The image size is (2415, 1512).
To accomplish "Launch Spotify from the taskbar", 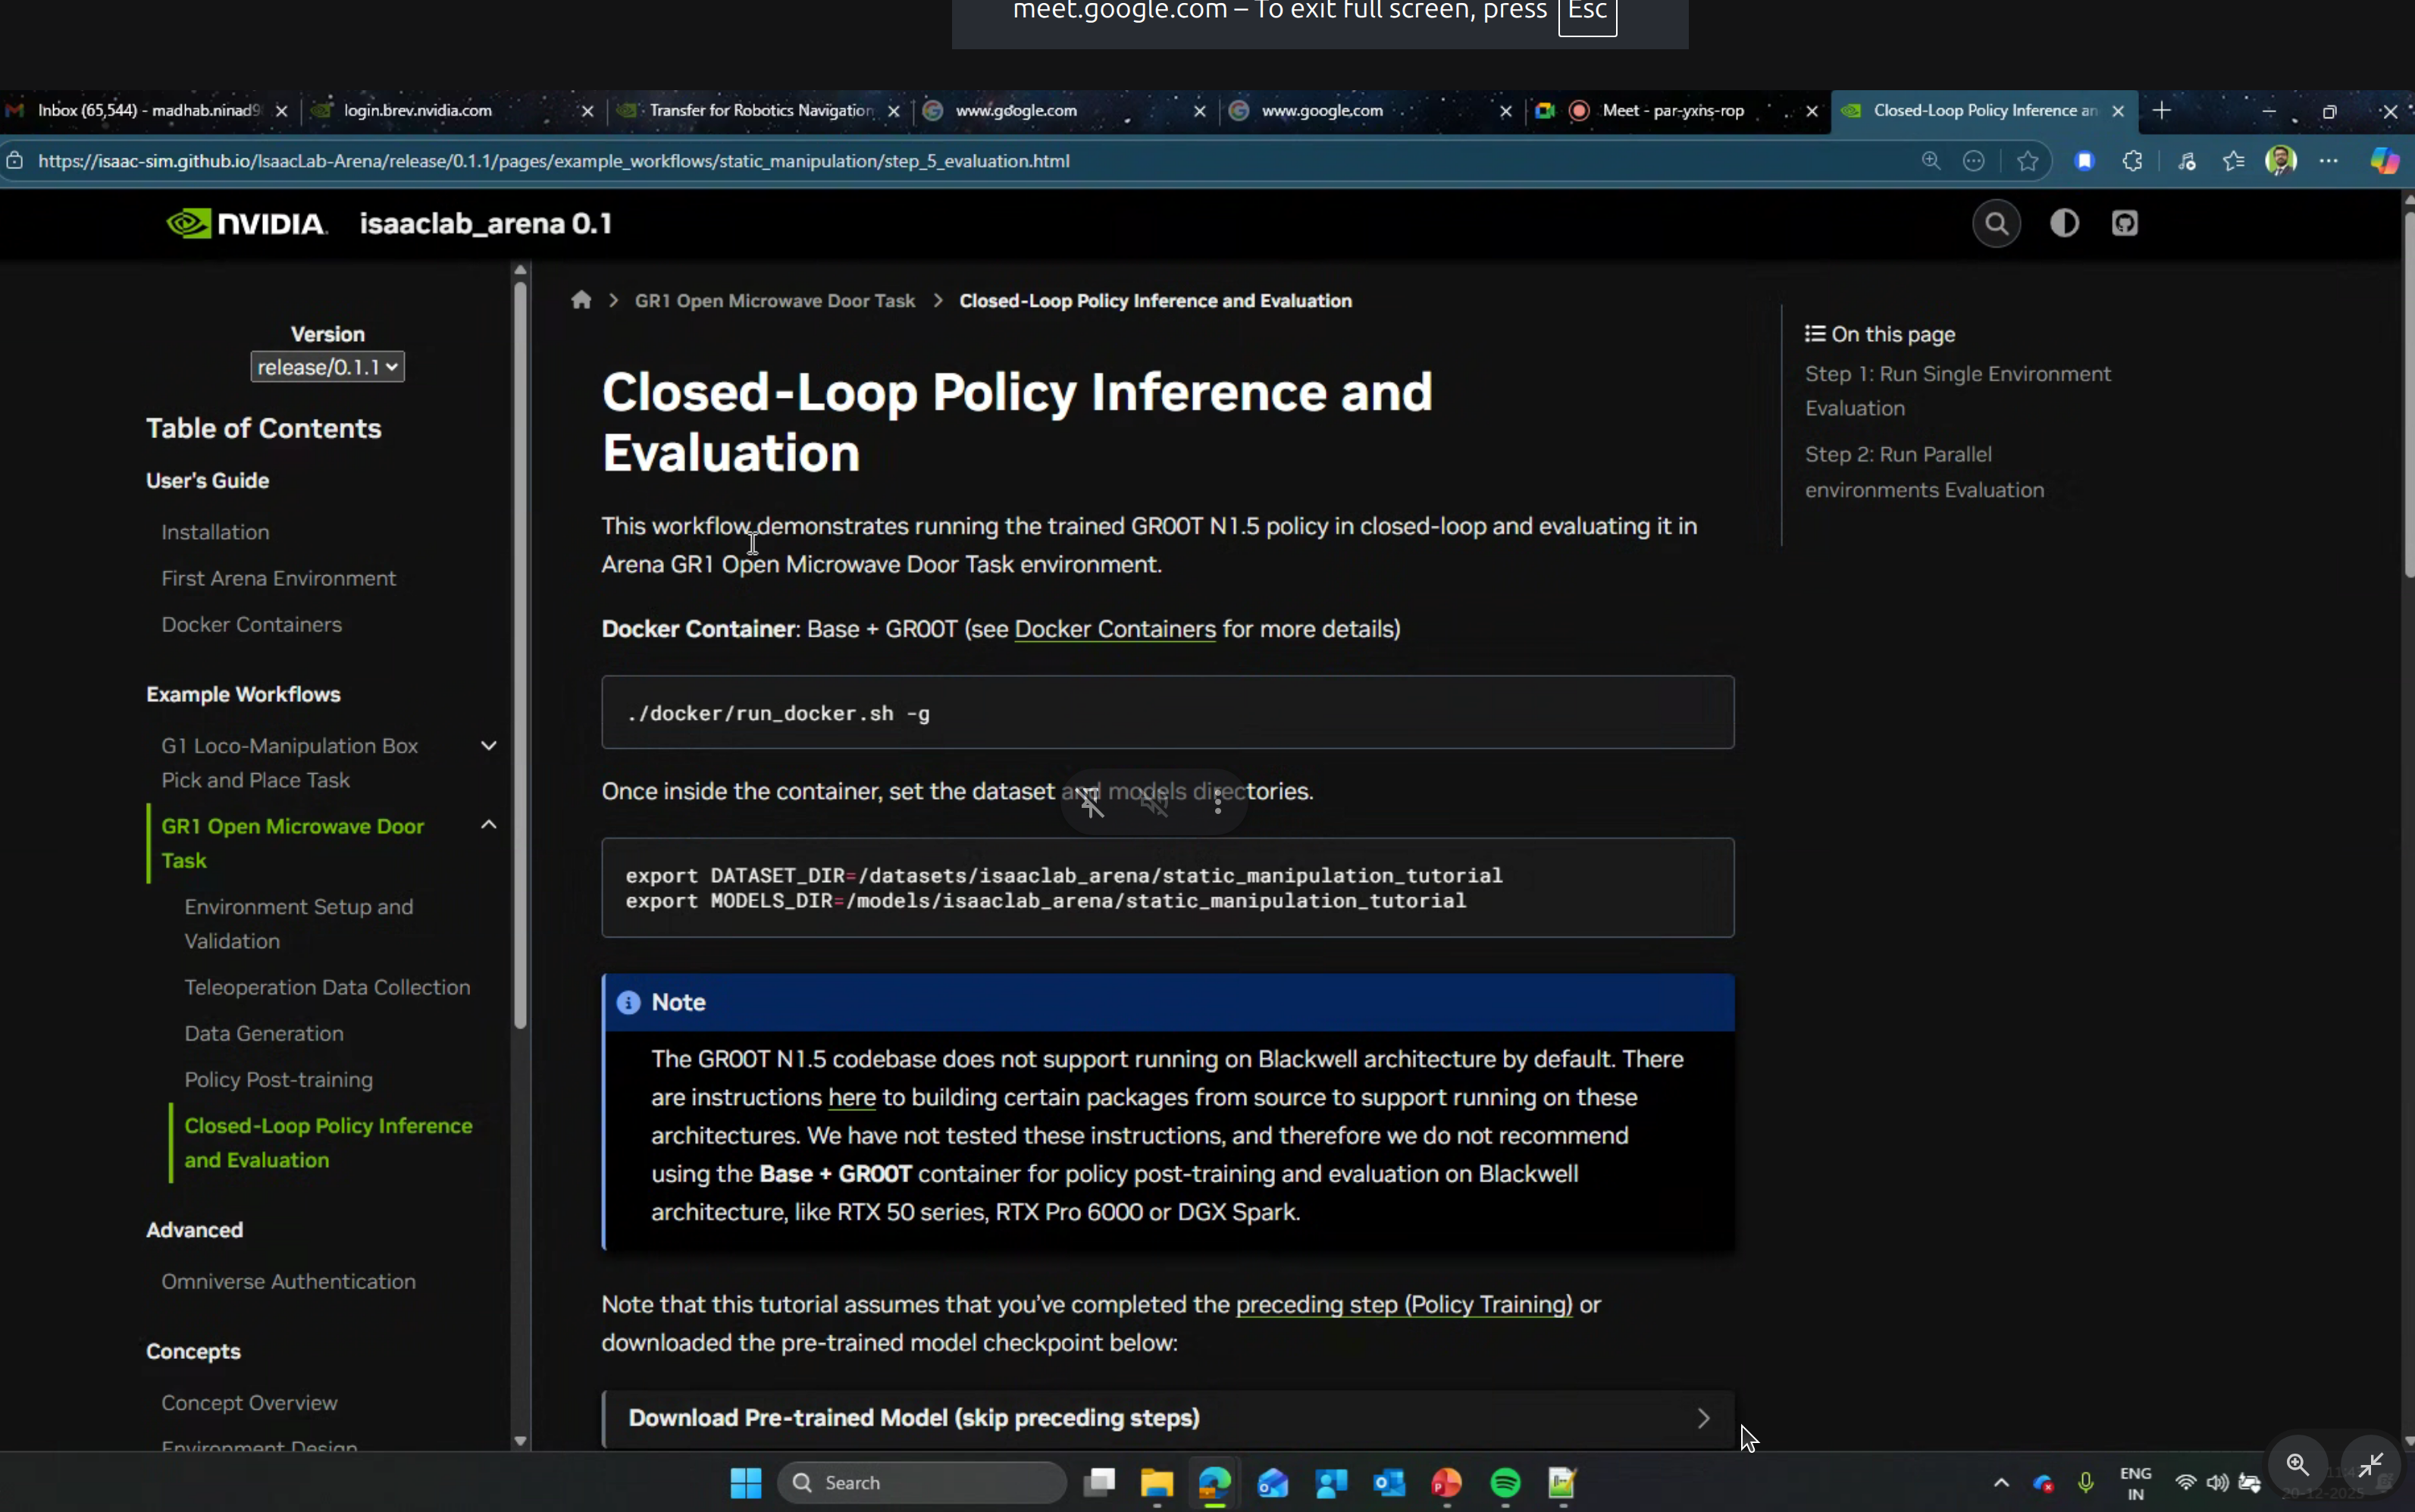I will (x=1505, y=1483).
